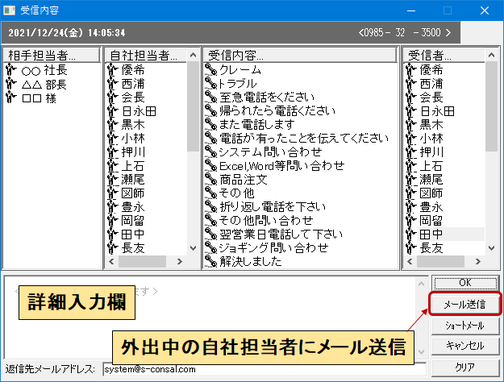
Task: Clear the form with クリア button
Action: (465, 367)
